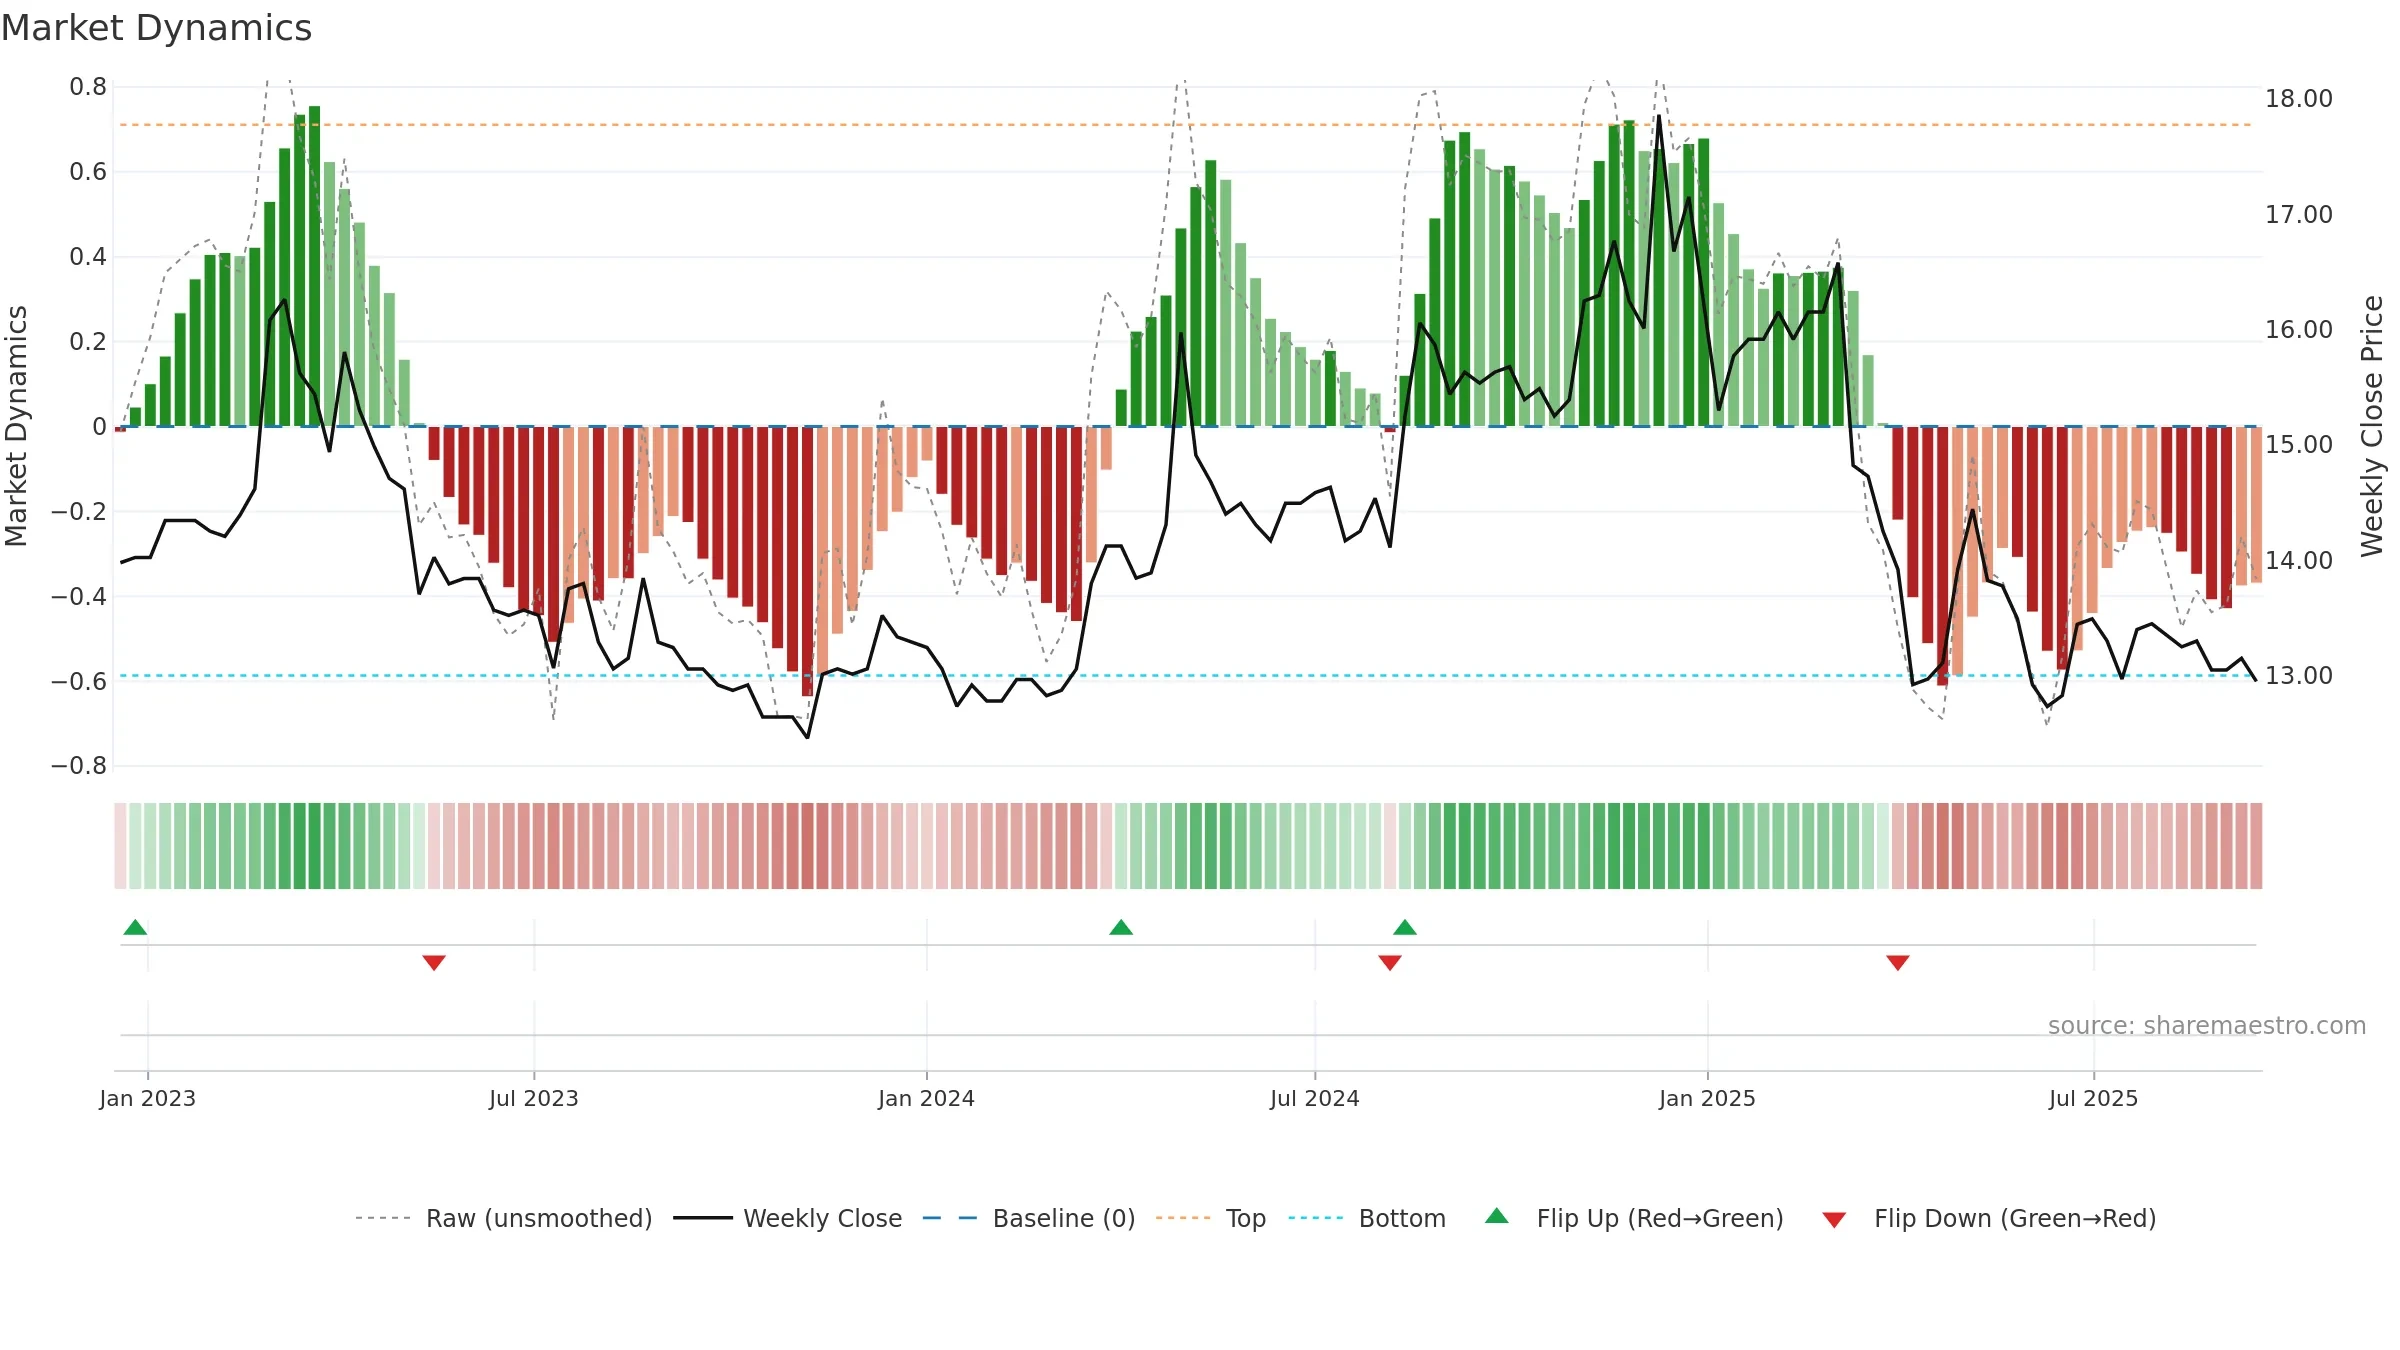Click the 18.00 price axis label
Image resolution: width=2400 pixels, height=1350 pixels.
(x=2299, y=99)
